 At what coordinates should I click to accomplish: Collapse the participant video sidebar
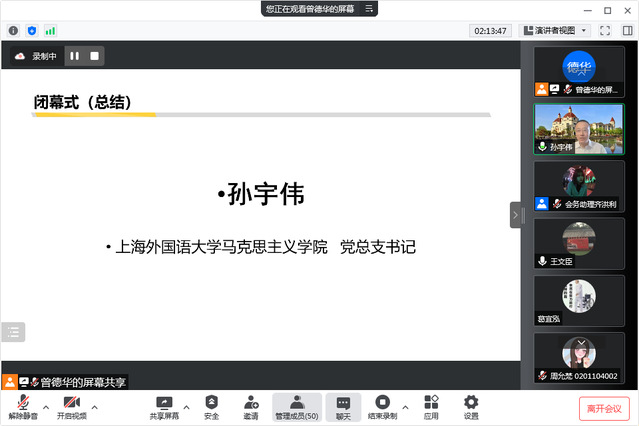(x=516, y=215)
